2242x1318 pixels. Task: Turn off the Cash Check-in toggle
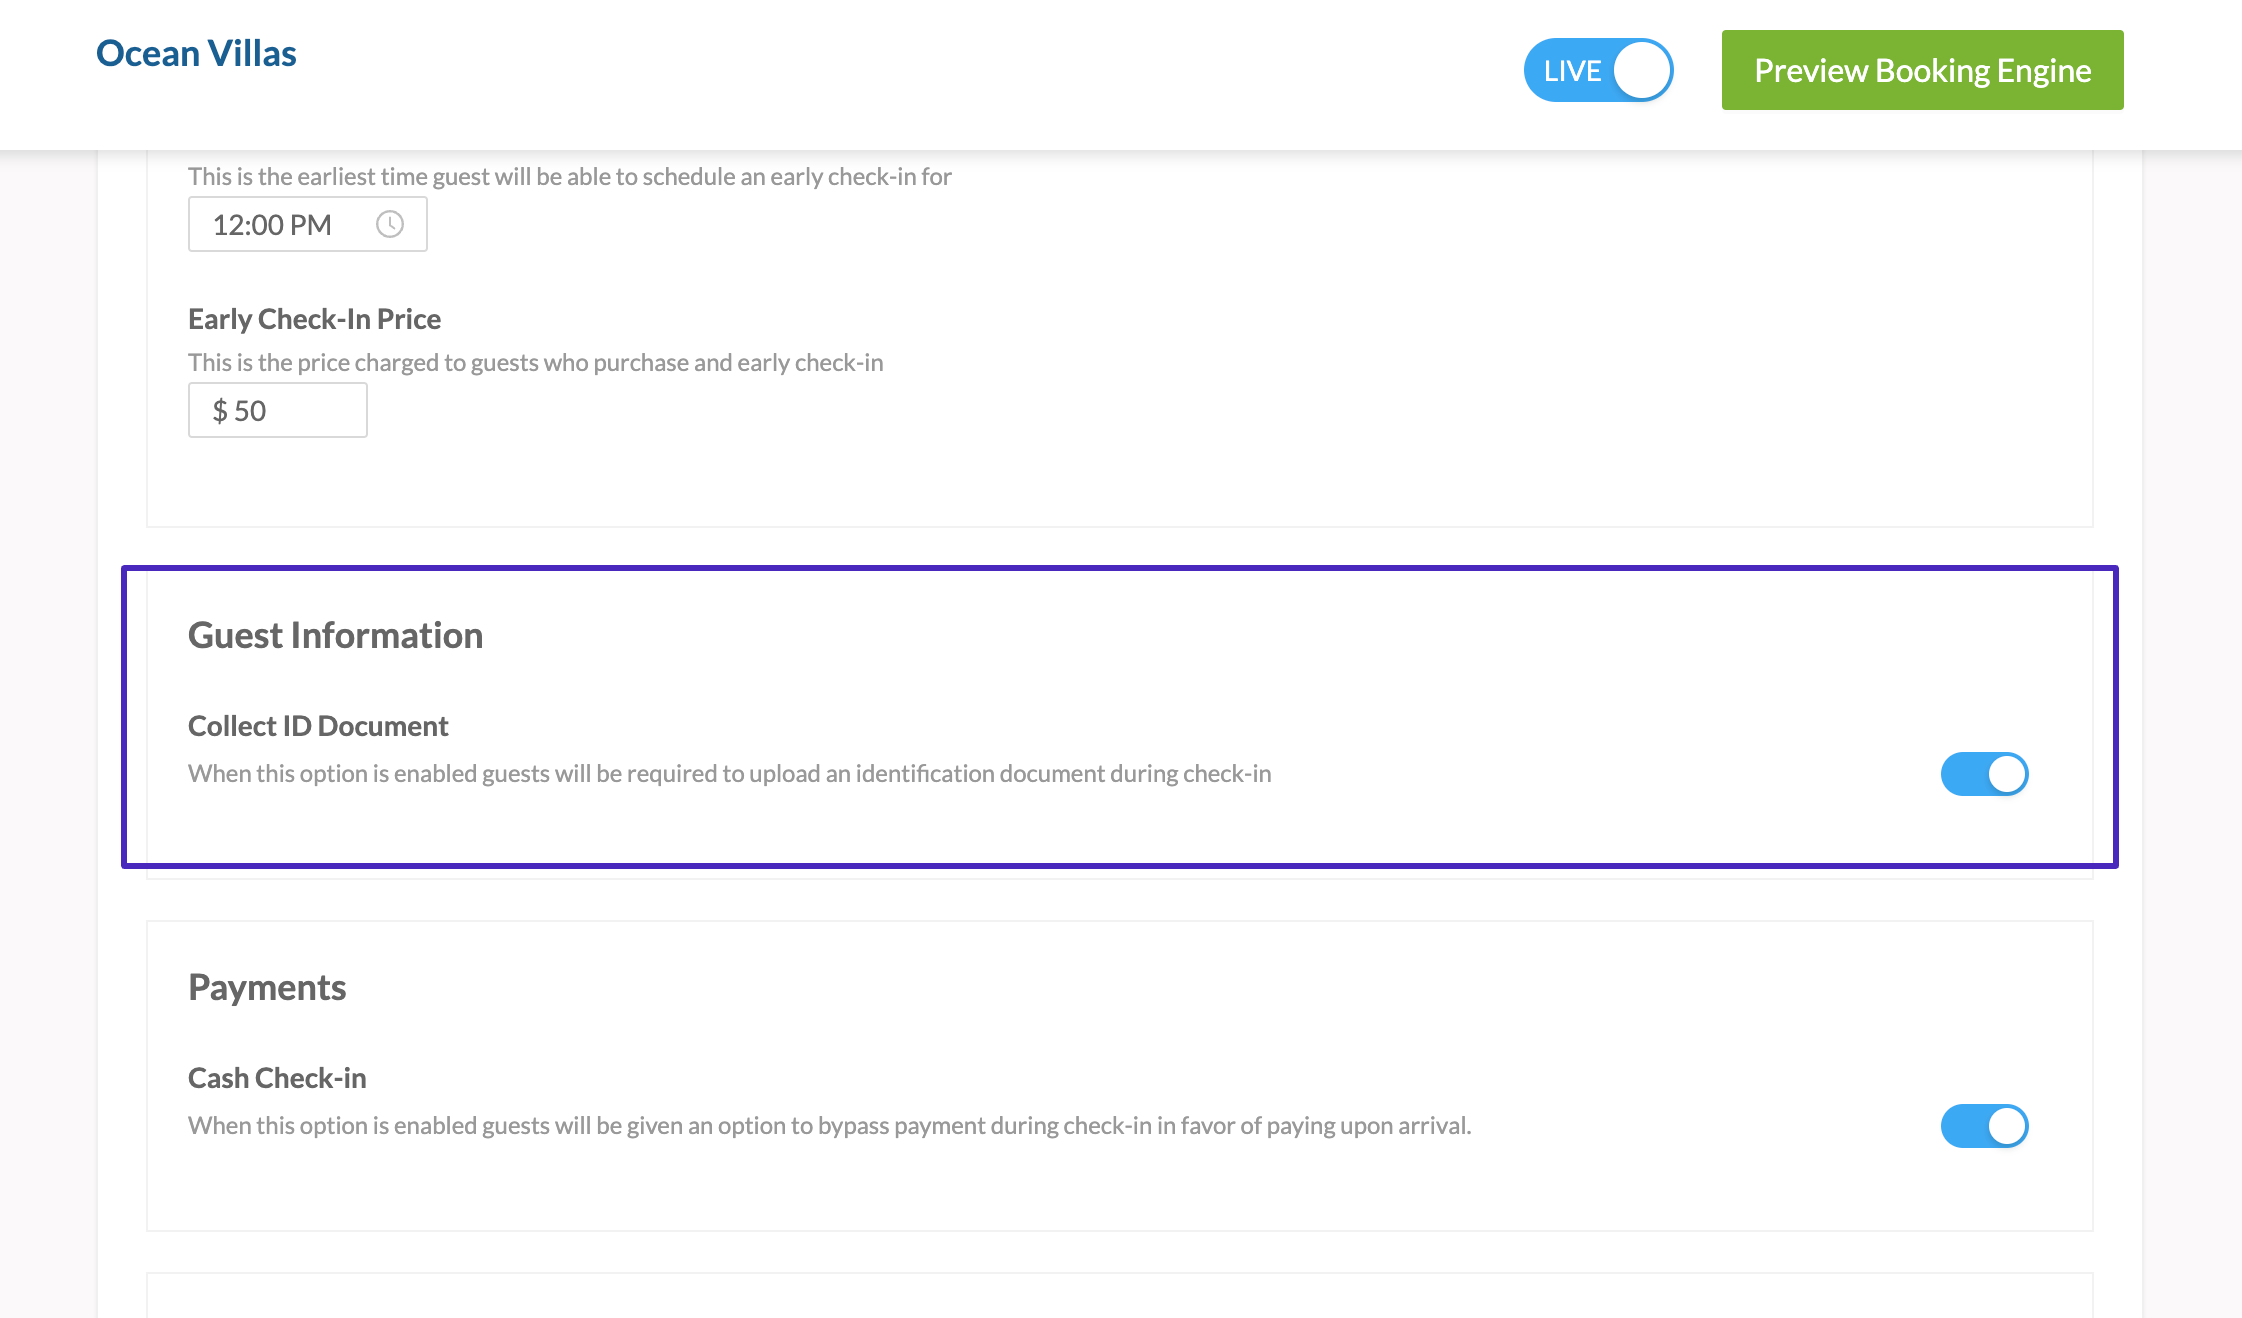tap(1984, 1126)
